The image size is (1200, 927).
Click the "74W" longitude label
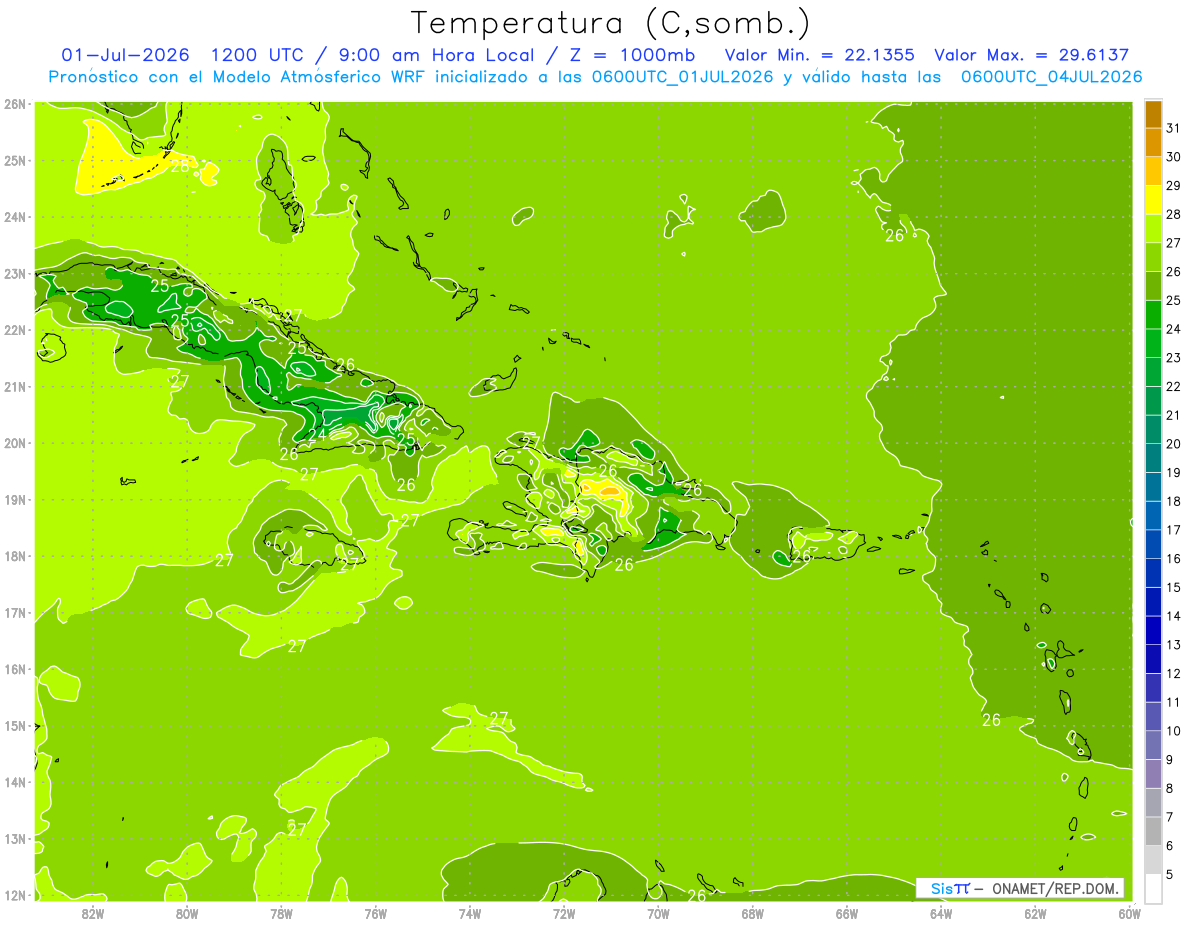point(469,912)
